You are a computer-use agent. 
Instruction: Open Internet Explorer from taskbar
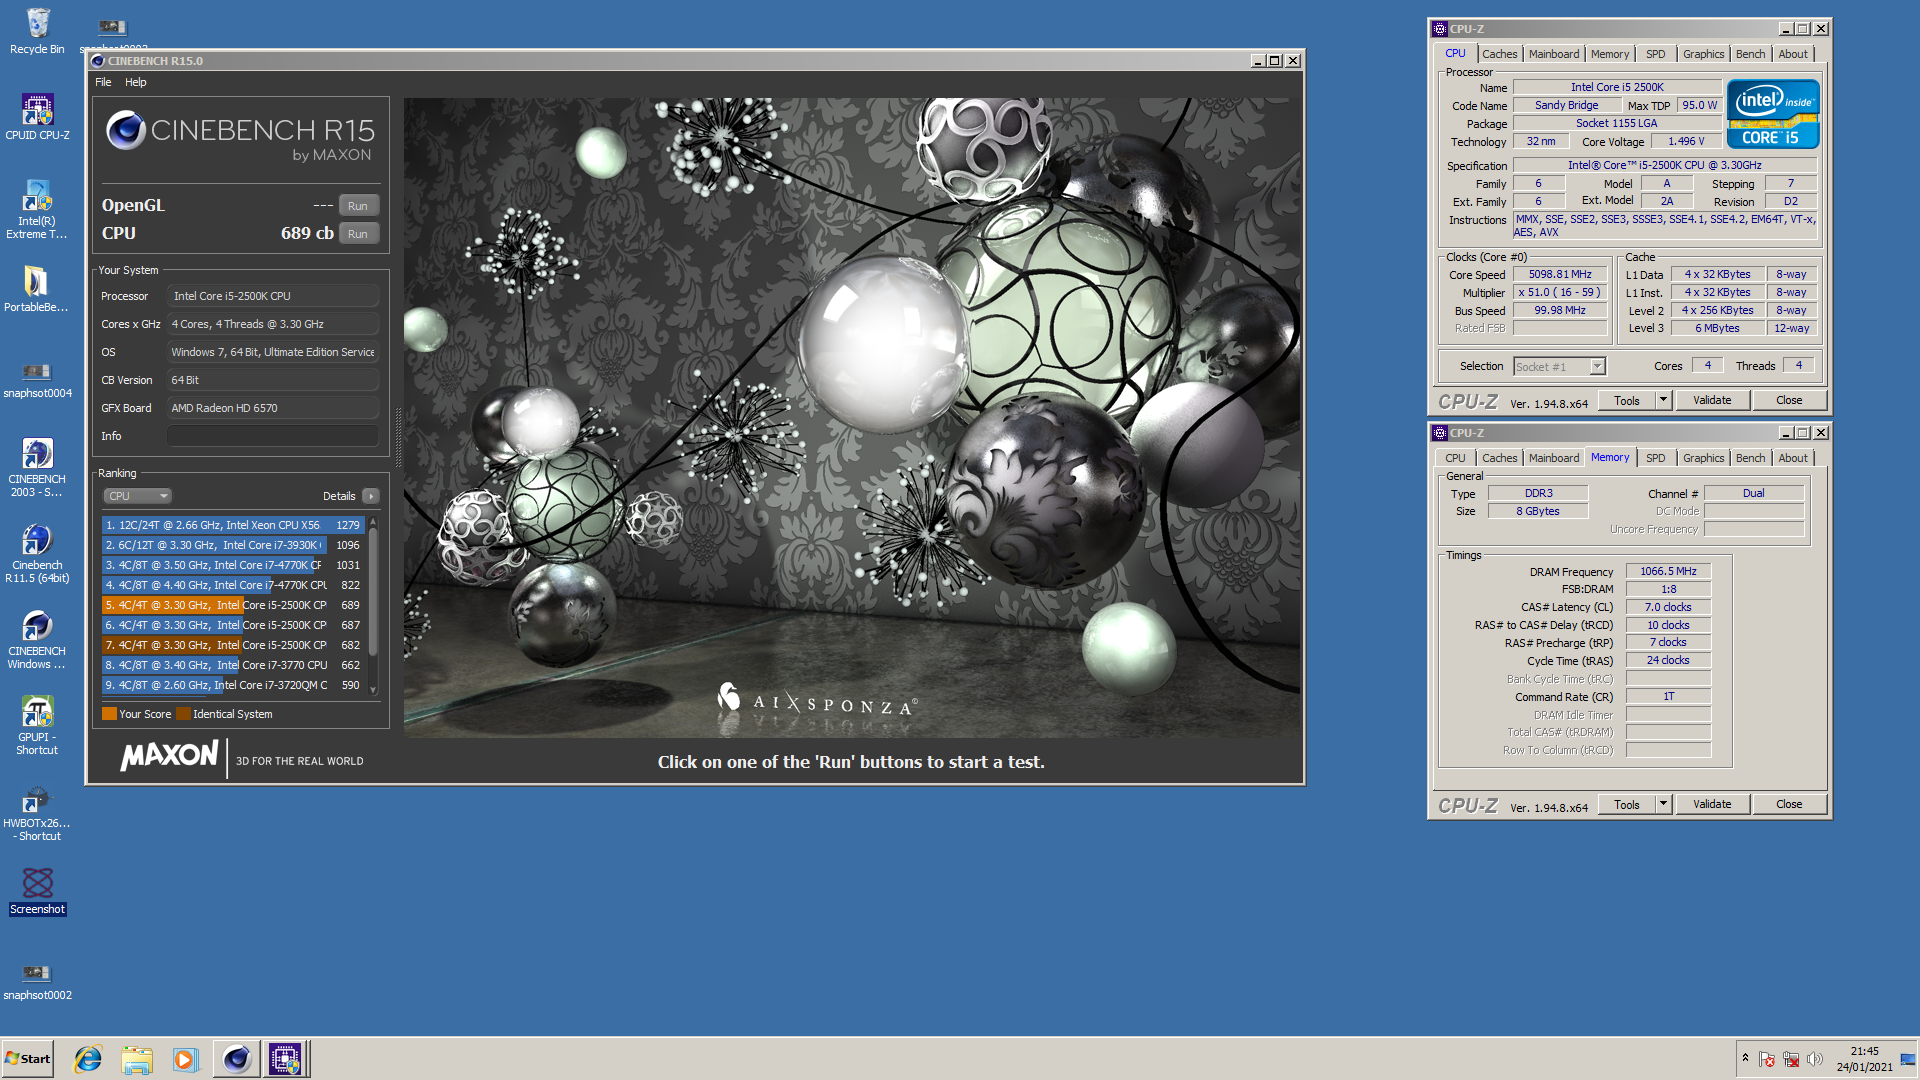click(x=88, y=1059)
